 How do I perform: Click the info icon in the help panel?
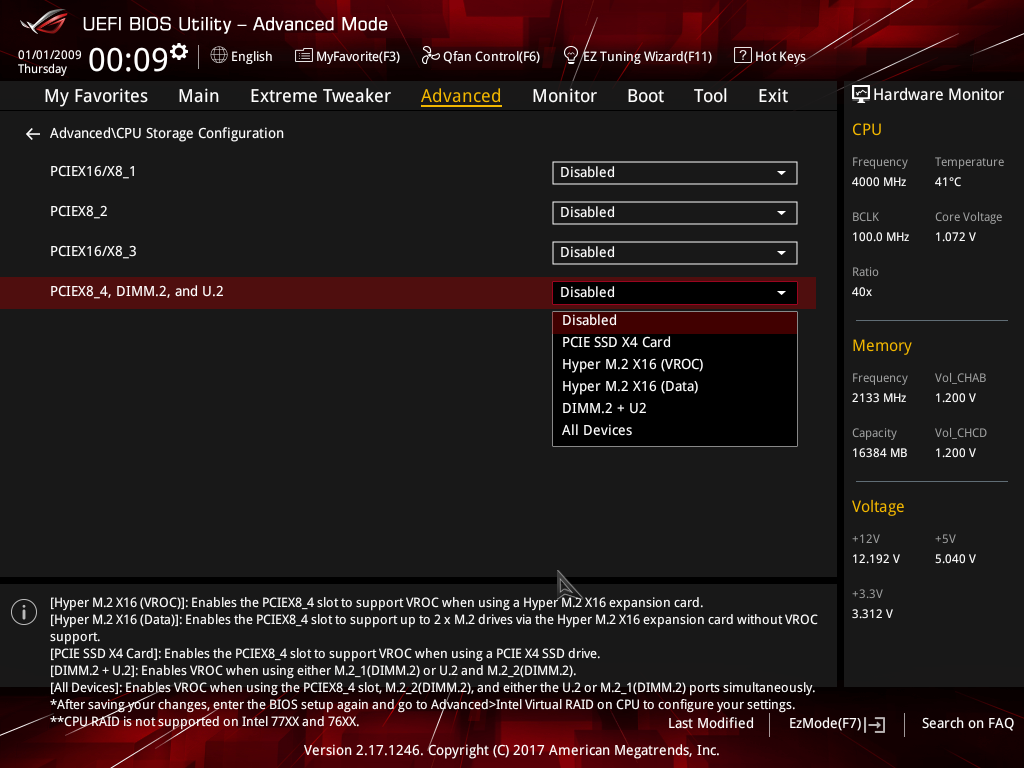pos(24,612)
